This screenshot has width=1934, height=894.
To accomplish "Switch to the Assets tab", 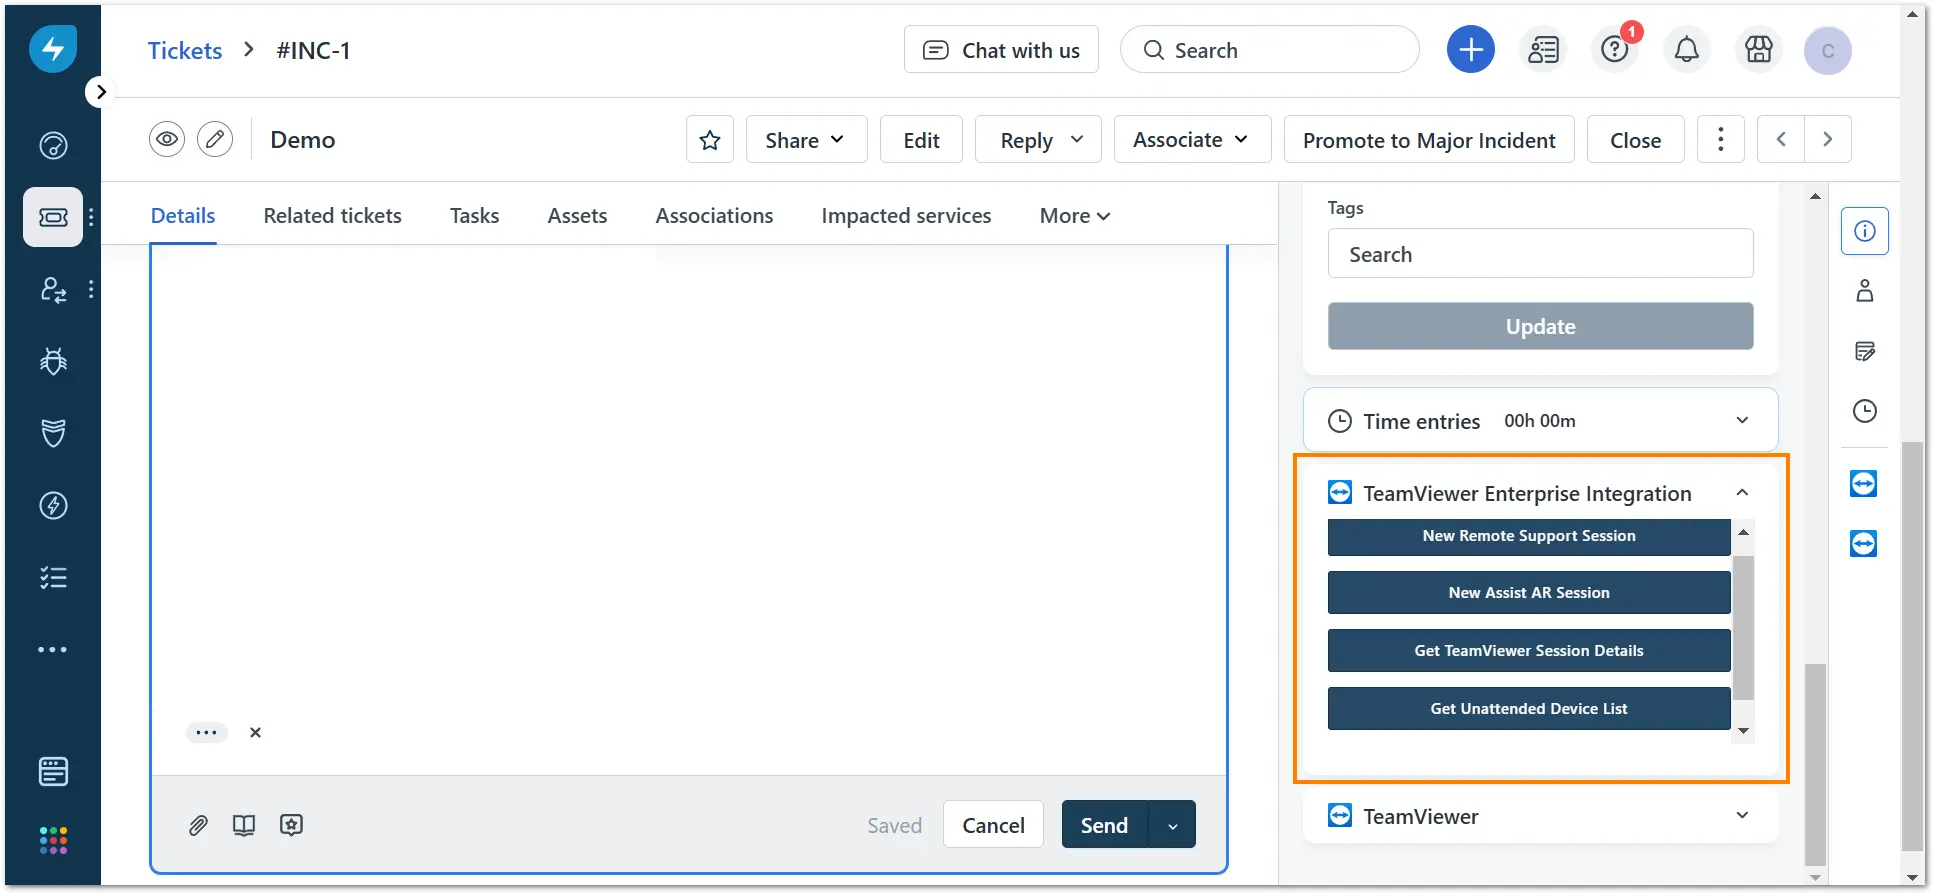I will pyautogui.click(x=577, y=216).
